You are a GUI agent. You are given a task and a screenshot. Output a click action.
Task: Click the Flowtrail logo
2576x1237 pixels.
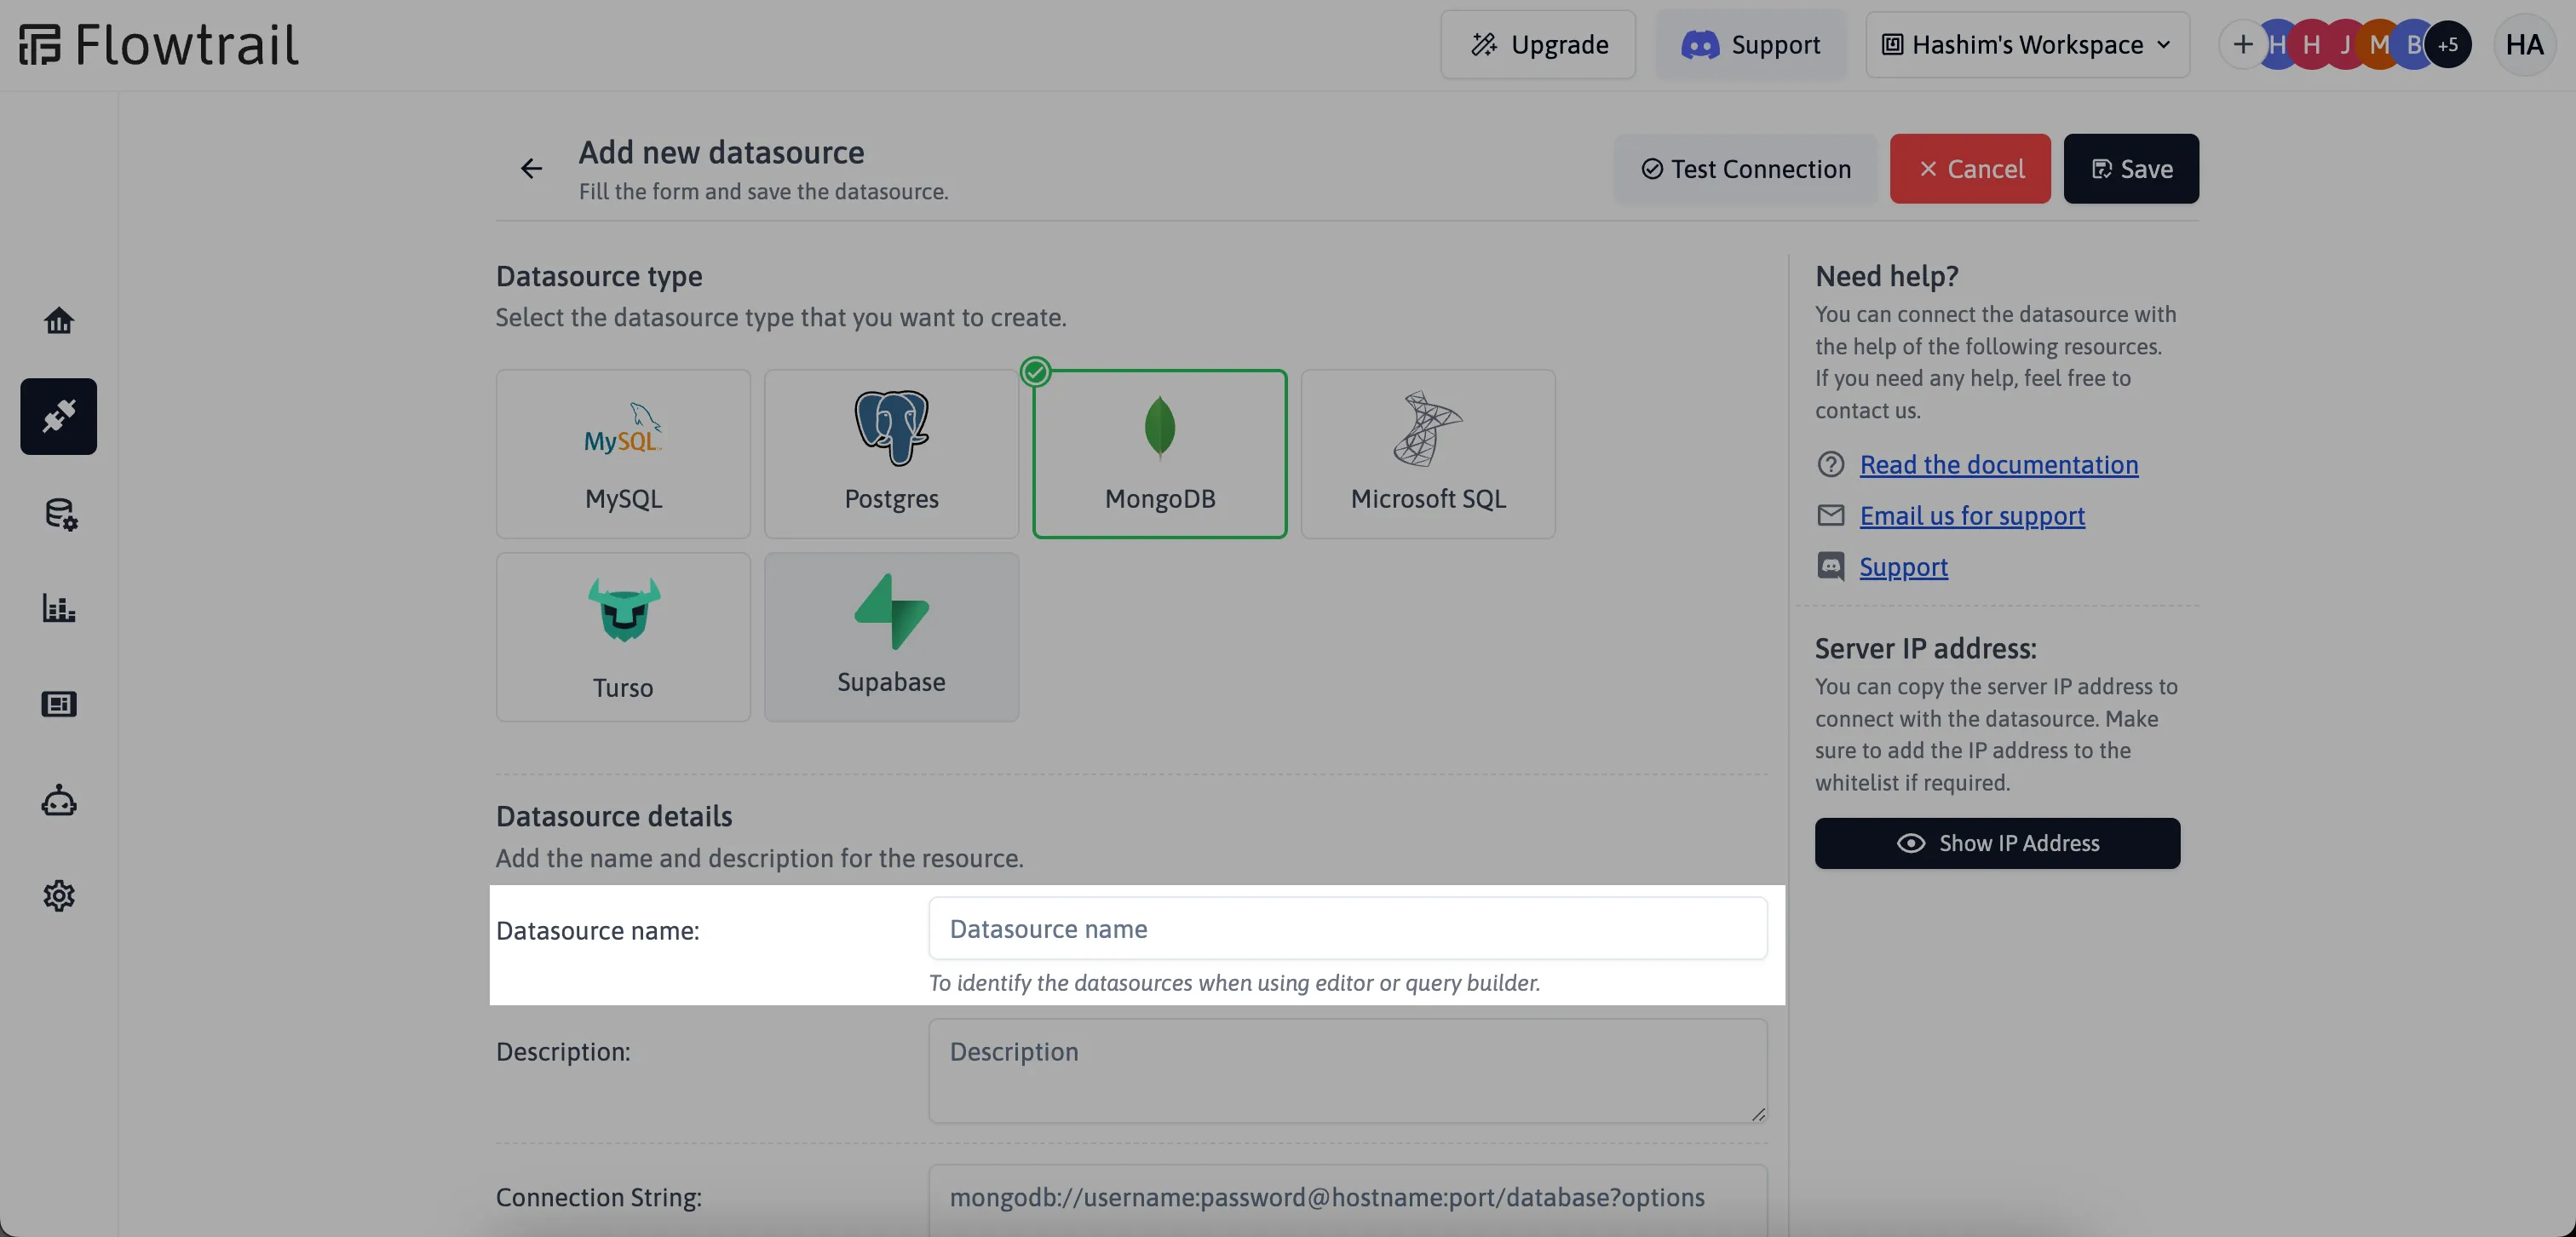[158, 45]
